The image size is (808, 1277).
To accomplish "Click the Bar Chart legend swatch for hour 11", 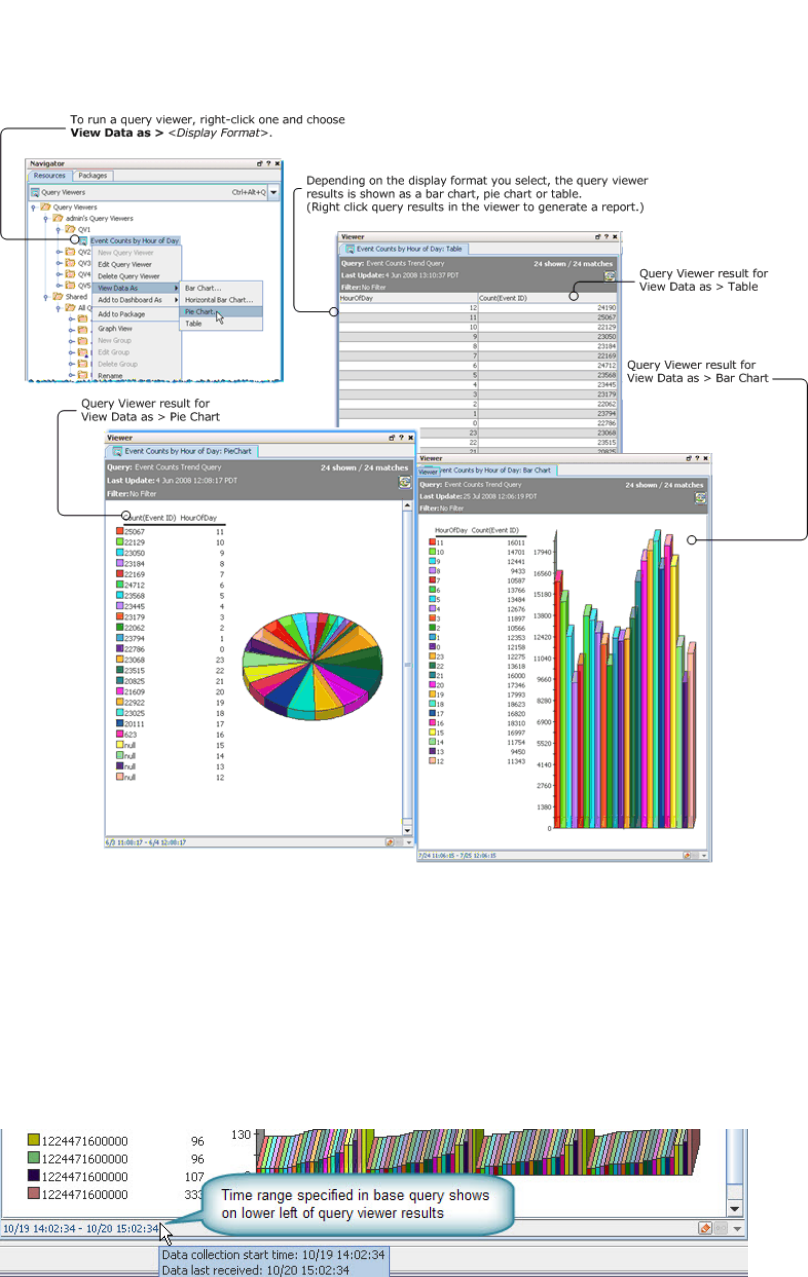I will coord(432,541).
